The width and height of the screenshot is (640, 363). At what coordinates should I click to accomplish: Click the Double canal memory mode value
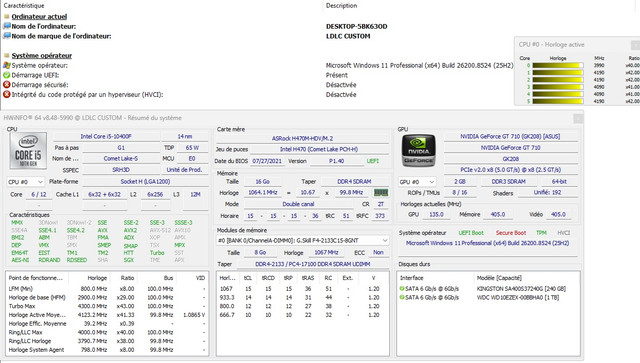point(298,204)
